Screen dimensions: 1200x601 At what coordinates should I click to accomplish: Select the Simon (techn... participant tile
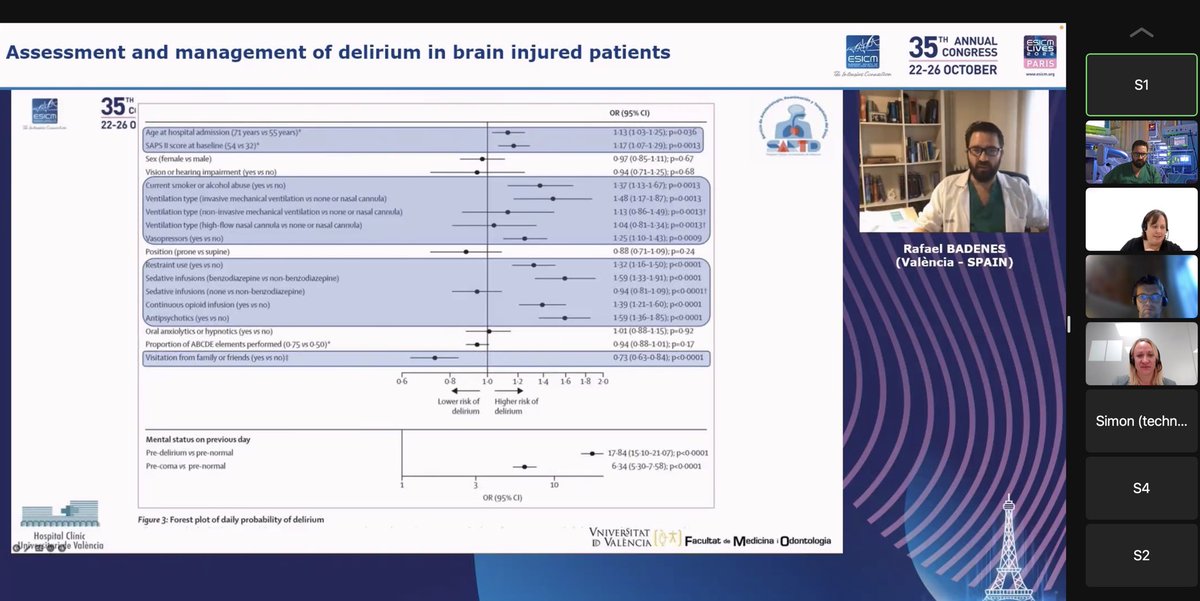[x=1141, y=421]
